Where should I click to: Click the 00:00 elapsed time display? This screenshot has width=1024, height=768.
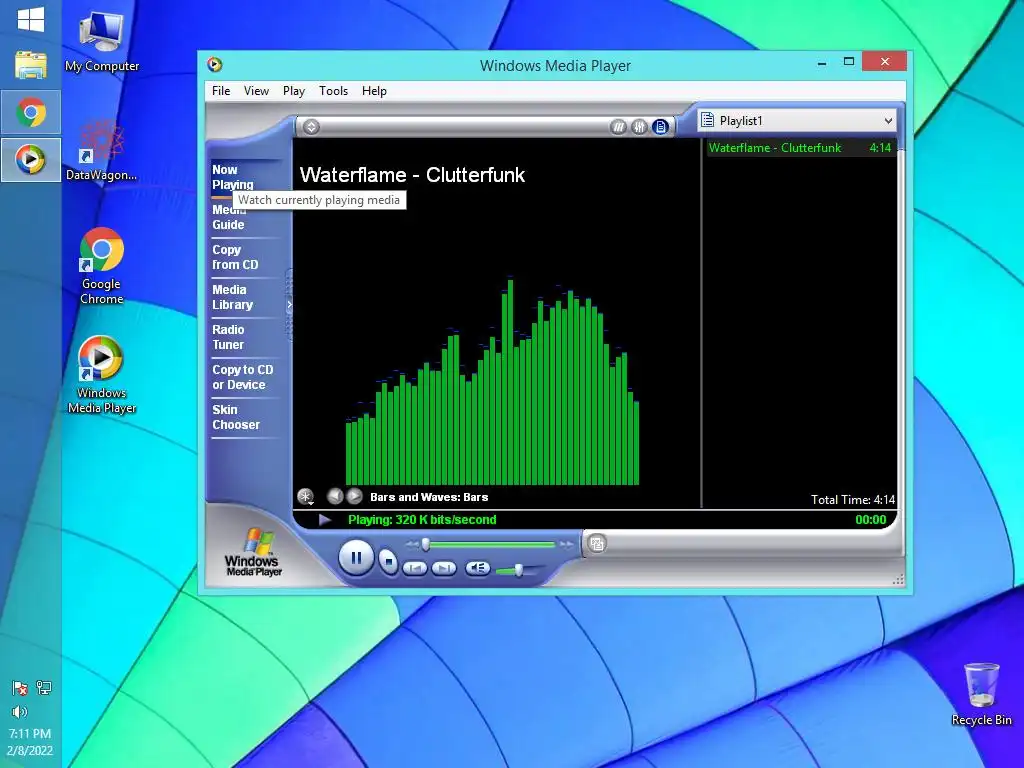tap(871, 520)
